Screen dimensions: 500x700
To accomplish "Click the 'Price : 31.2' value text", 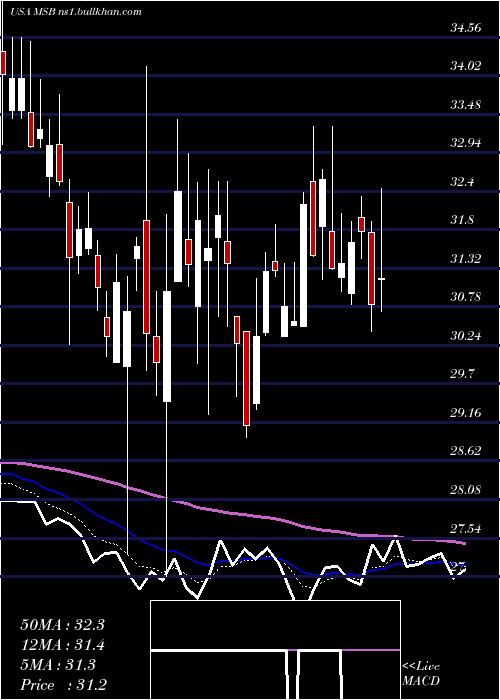I will (63, 685).
